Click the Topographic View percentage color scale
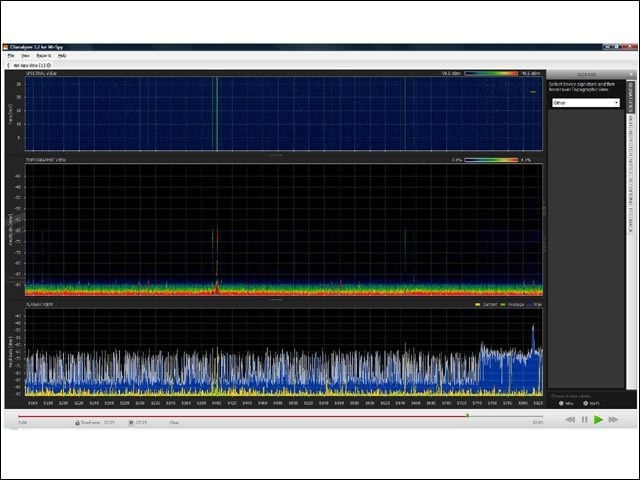Viewport: 640px width, 480px height. [x=491, y=160]
